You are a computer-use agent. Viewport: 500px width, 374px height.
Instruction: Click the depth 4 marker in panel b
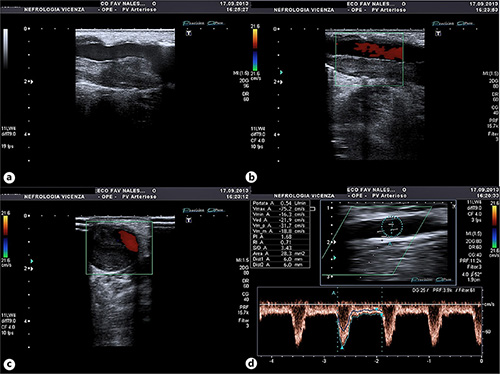point(276,135)
